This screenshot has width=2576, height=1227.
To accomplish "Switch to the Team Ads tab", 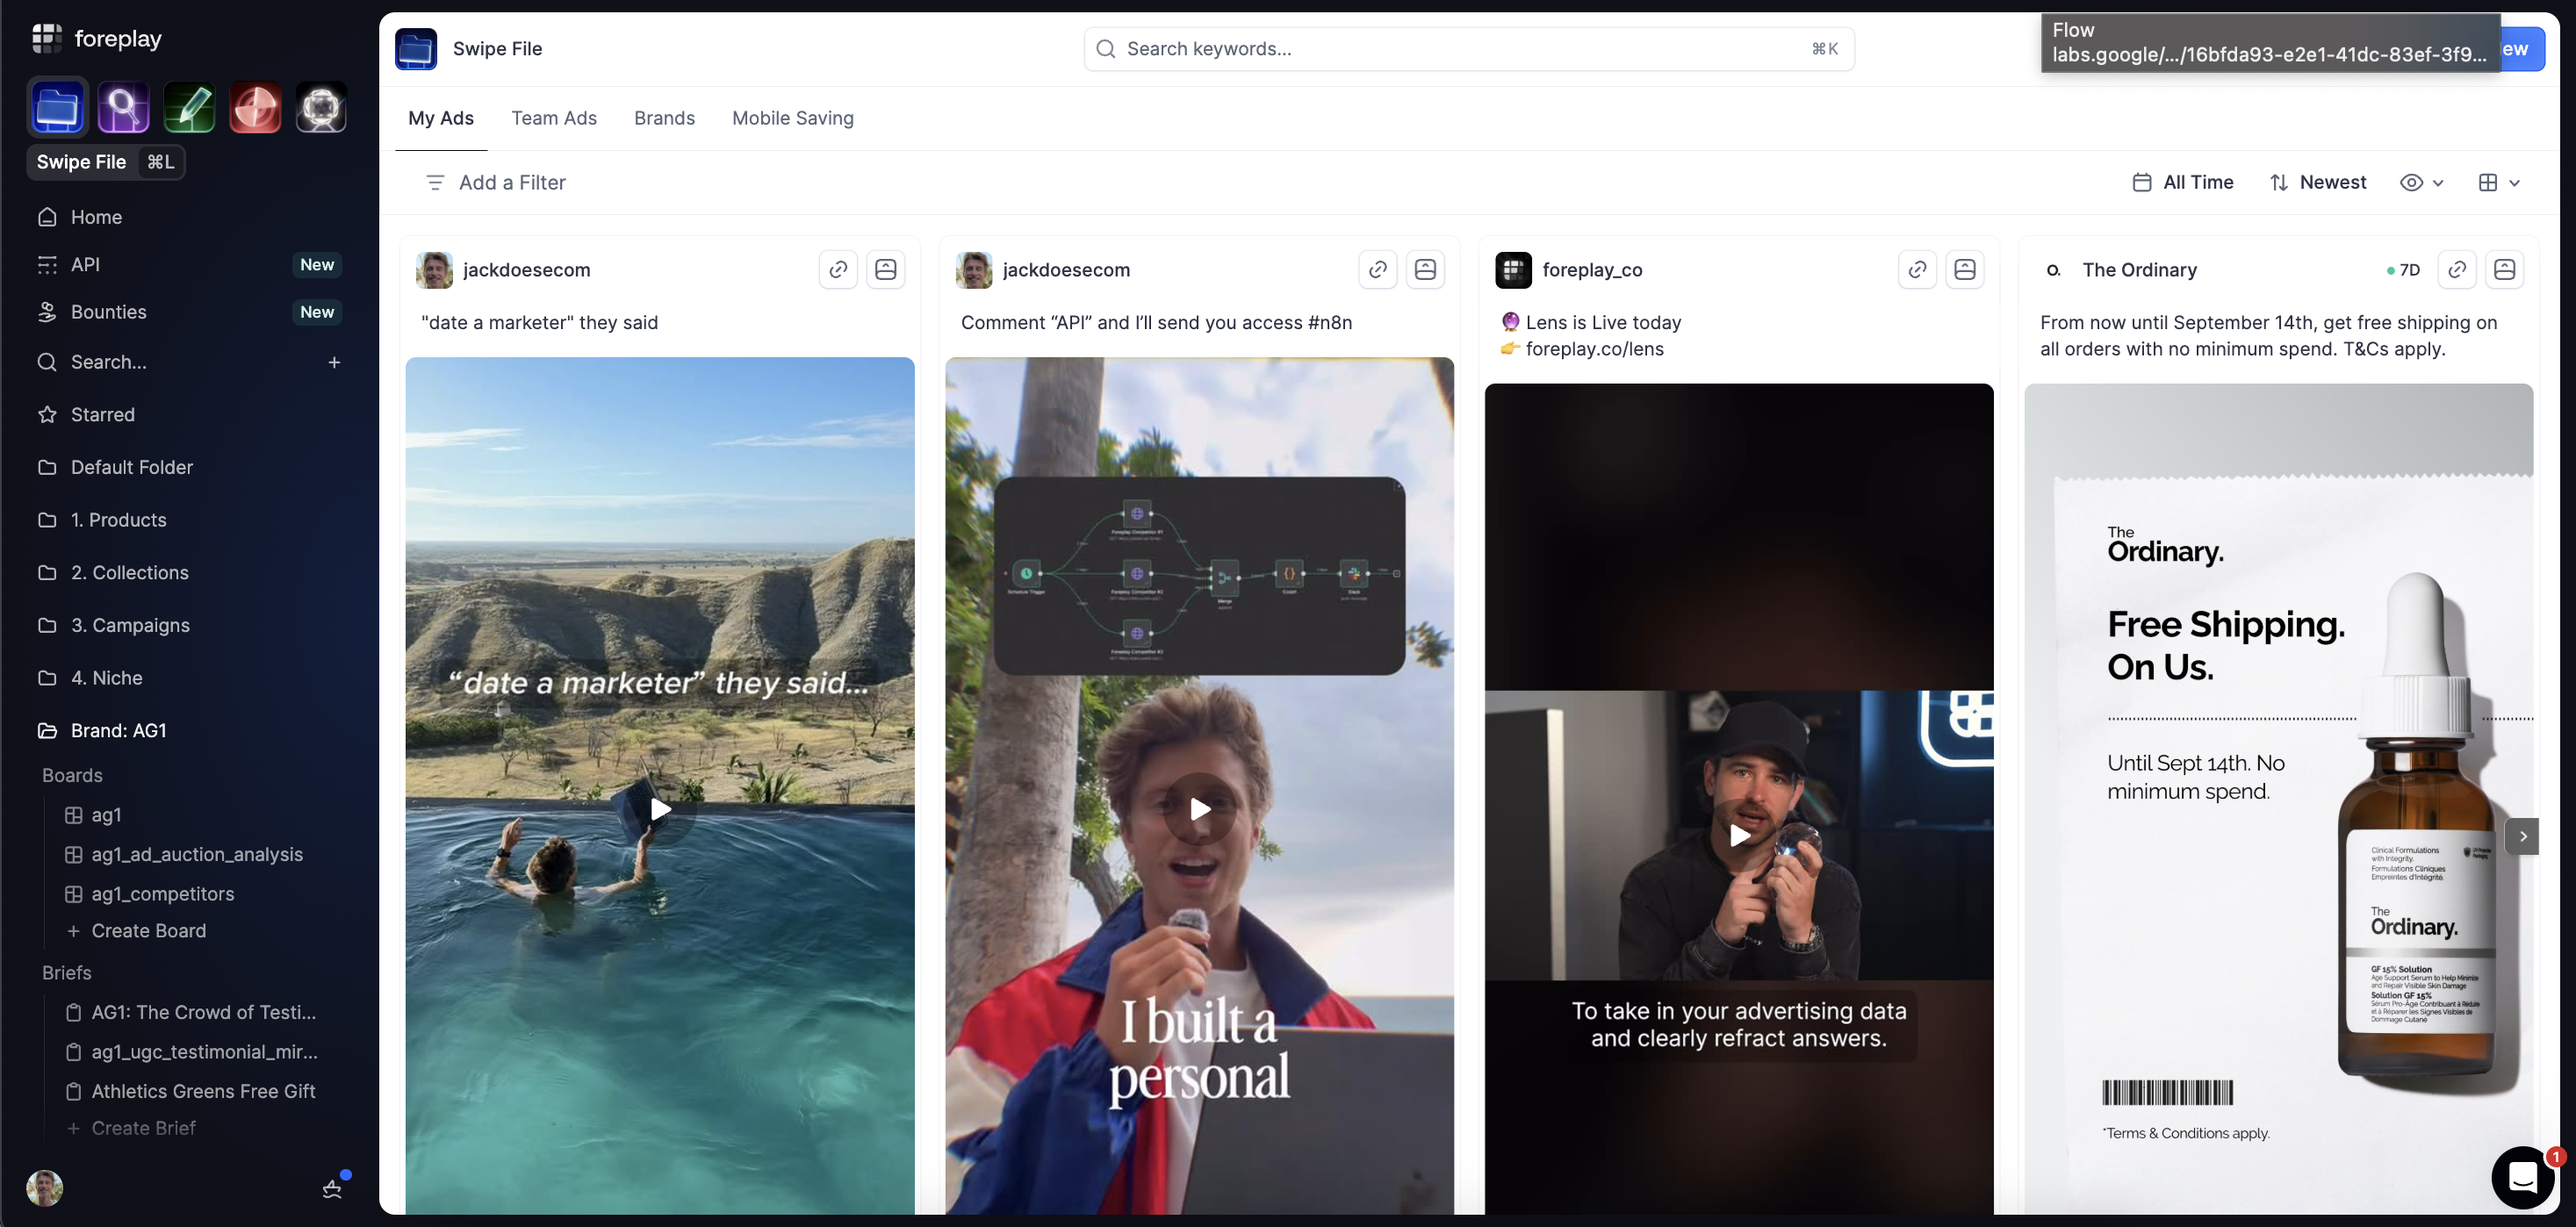I will 554,118.
